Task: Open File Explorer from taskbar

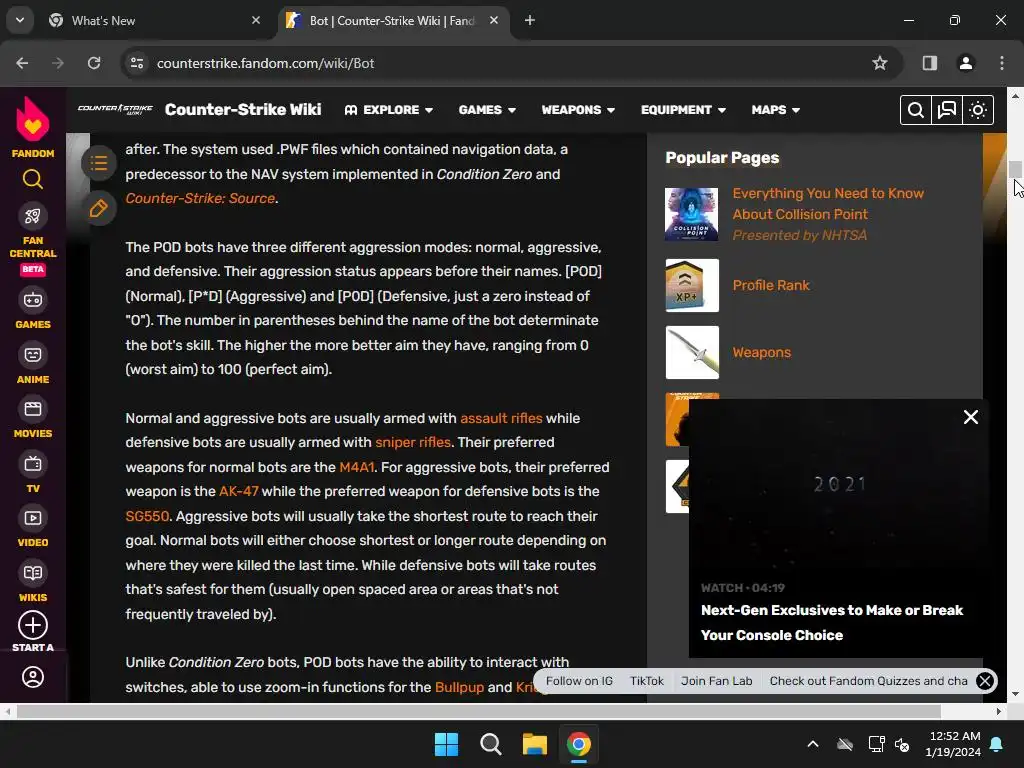Action: (x=535, y=744)
